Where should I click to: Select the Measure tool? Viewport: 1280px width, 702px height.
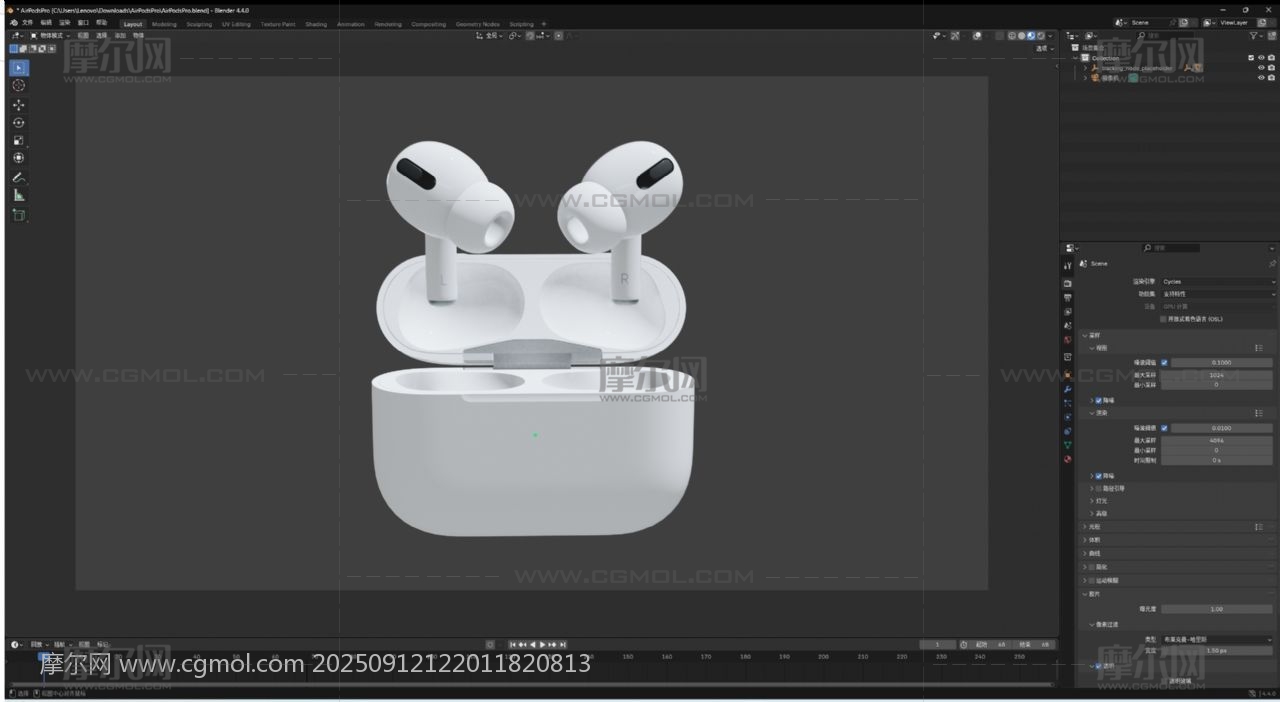[19, 195]
